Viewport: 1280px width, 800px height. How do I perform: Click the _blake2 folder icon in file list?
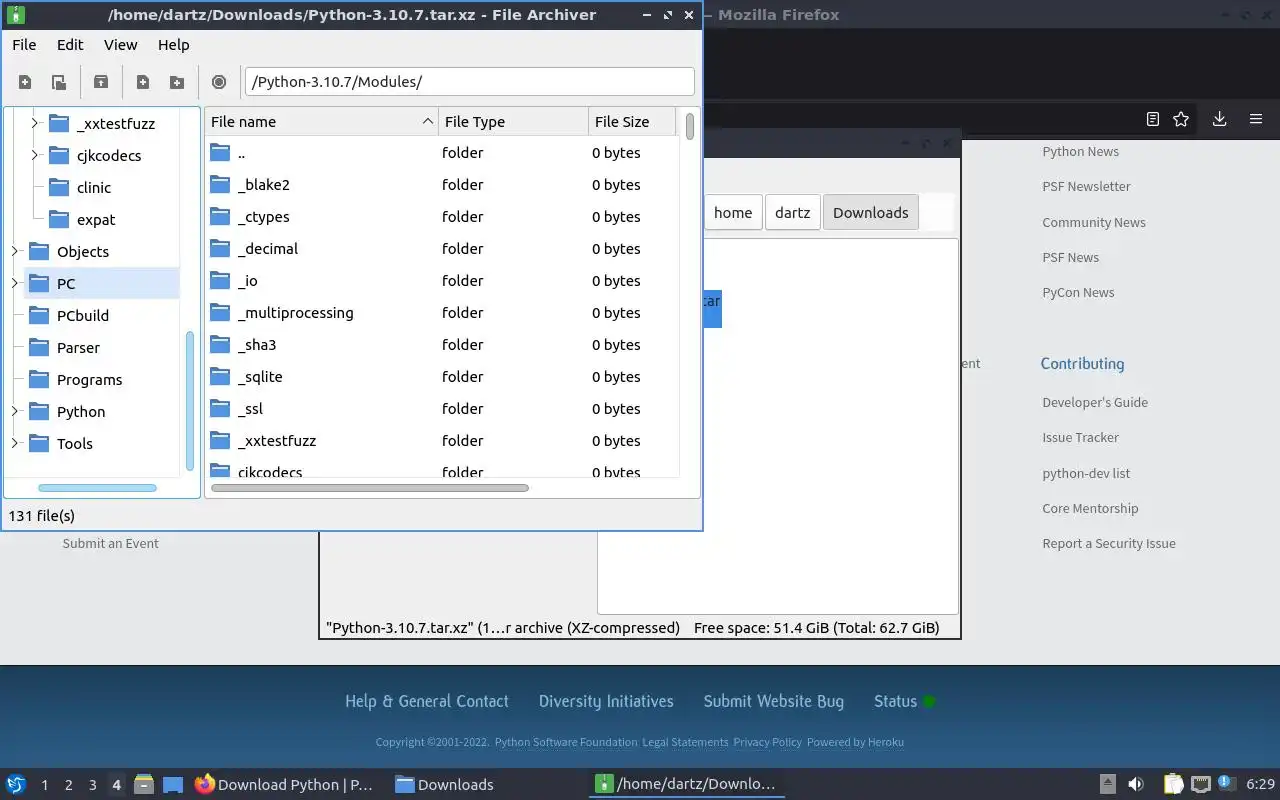tap(220, 185)
